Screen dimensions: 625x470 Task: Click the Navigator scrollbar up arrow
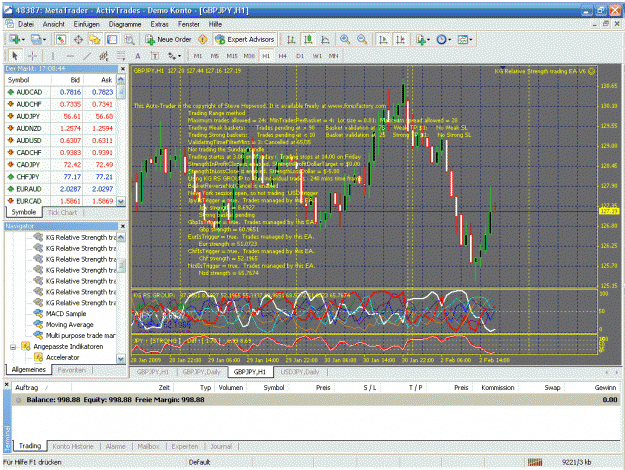[121, 238]
